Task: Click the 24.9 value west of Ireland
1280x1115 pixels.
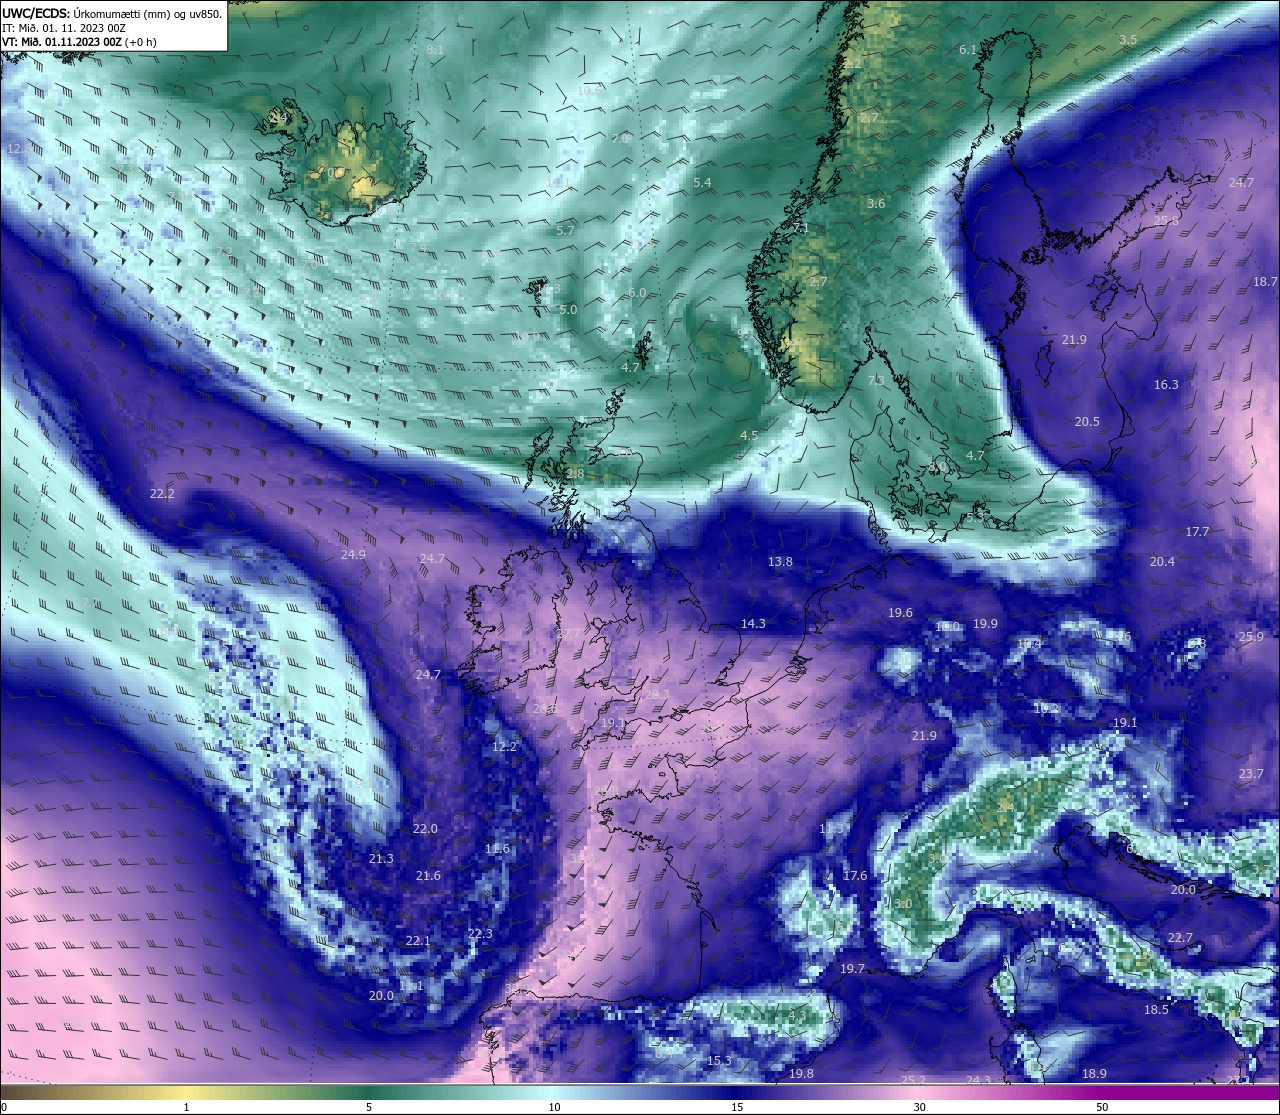Action: coord(353,555)
